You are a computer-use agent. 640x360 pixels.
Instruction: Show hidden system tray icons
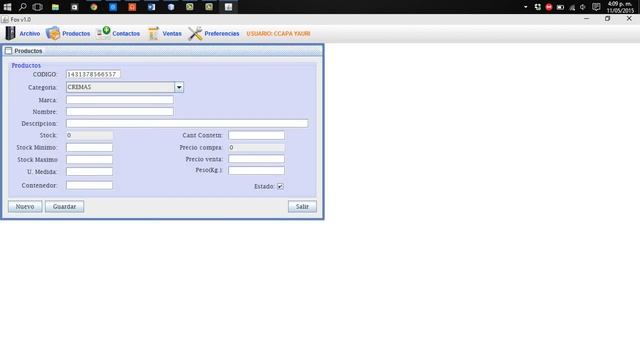(526, 7)
